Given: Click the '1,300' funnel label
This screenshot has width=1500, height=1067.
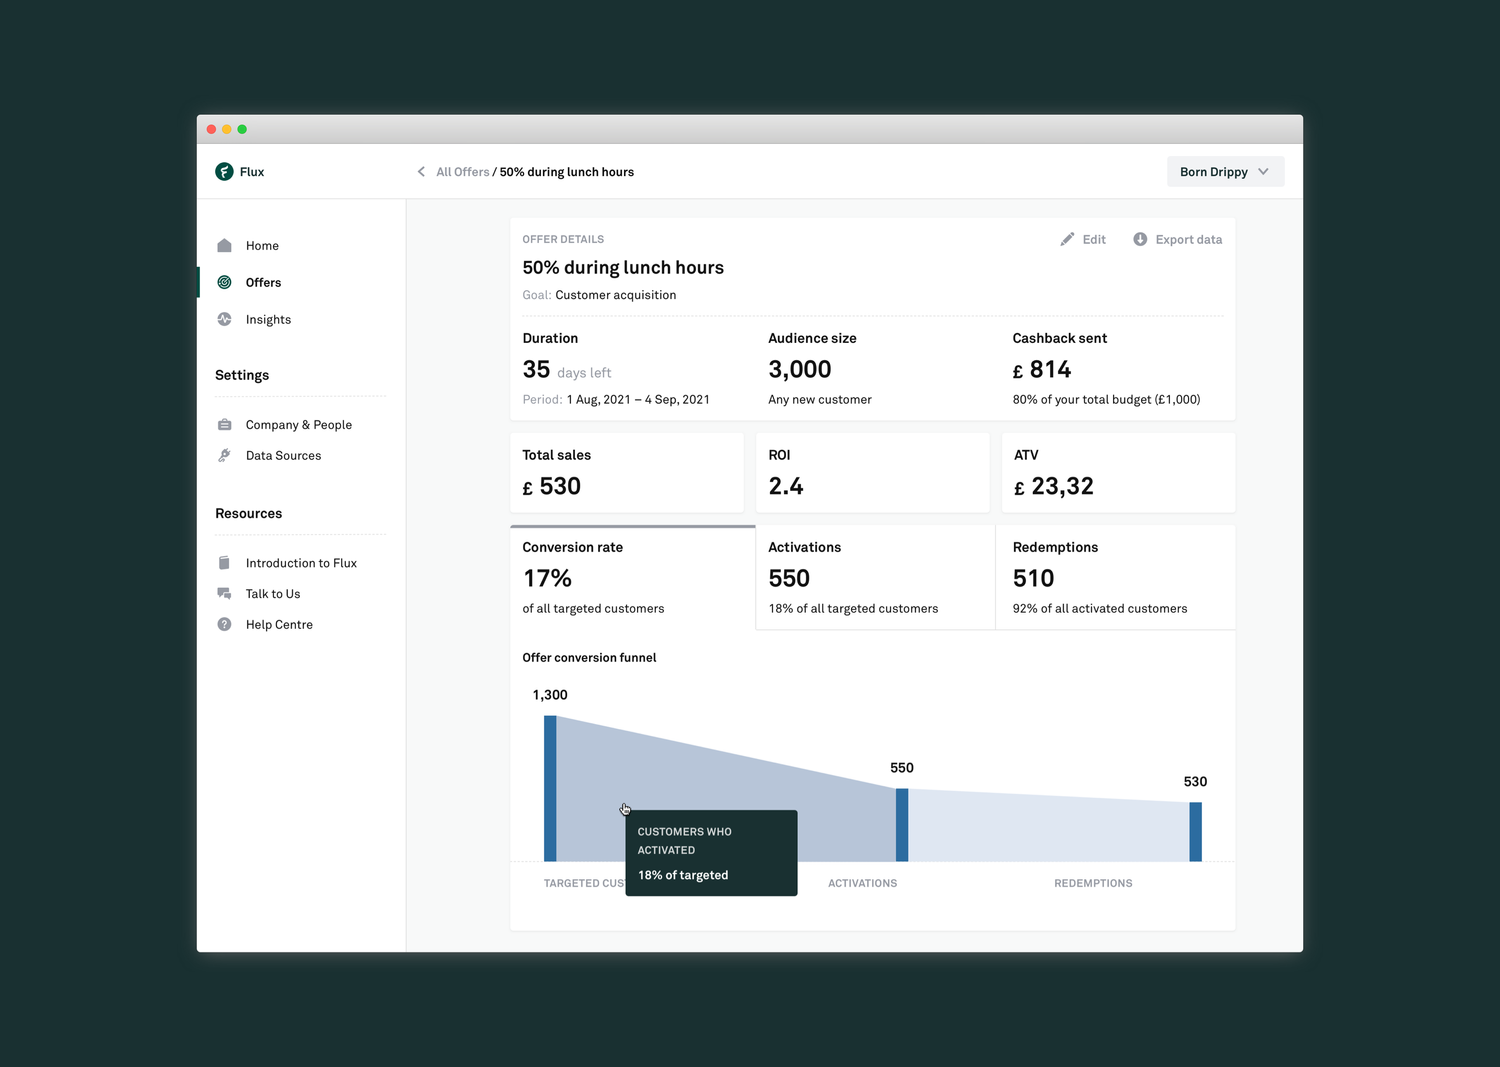Looking at the screenshot, I should click(550, 695).
